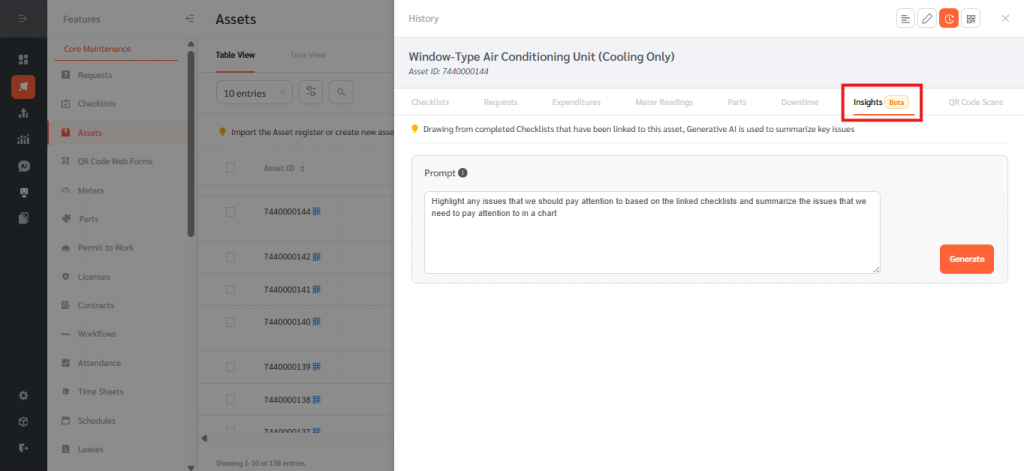Click the Prompt info icon

click(463, 173)
